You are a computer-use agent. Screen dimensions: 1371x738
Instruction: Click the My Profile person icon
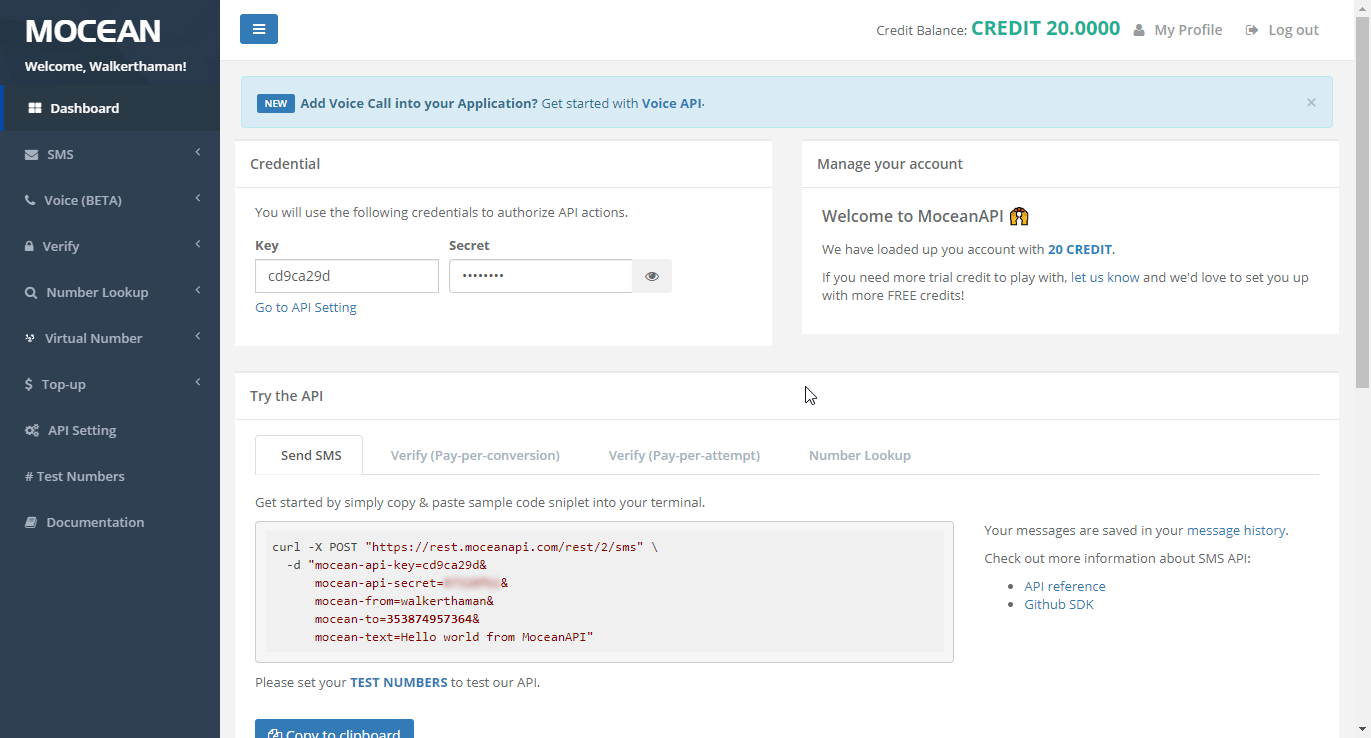[1139, 30]
